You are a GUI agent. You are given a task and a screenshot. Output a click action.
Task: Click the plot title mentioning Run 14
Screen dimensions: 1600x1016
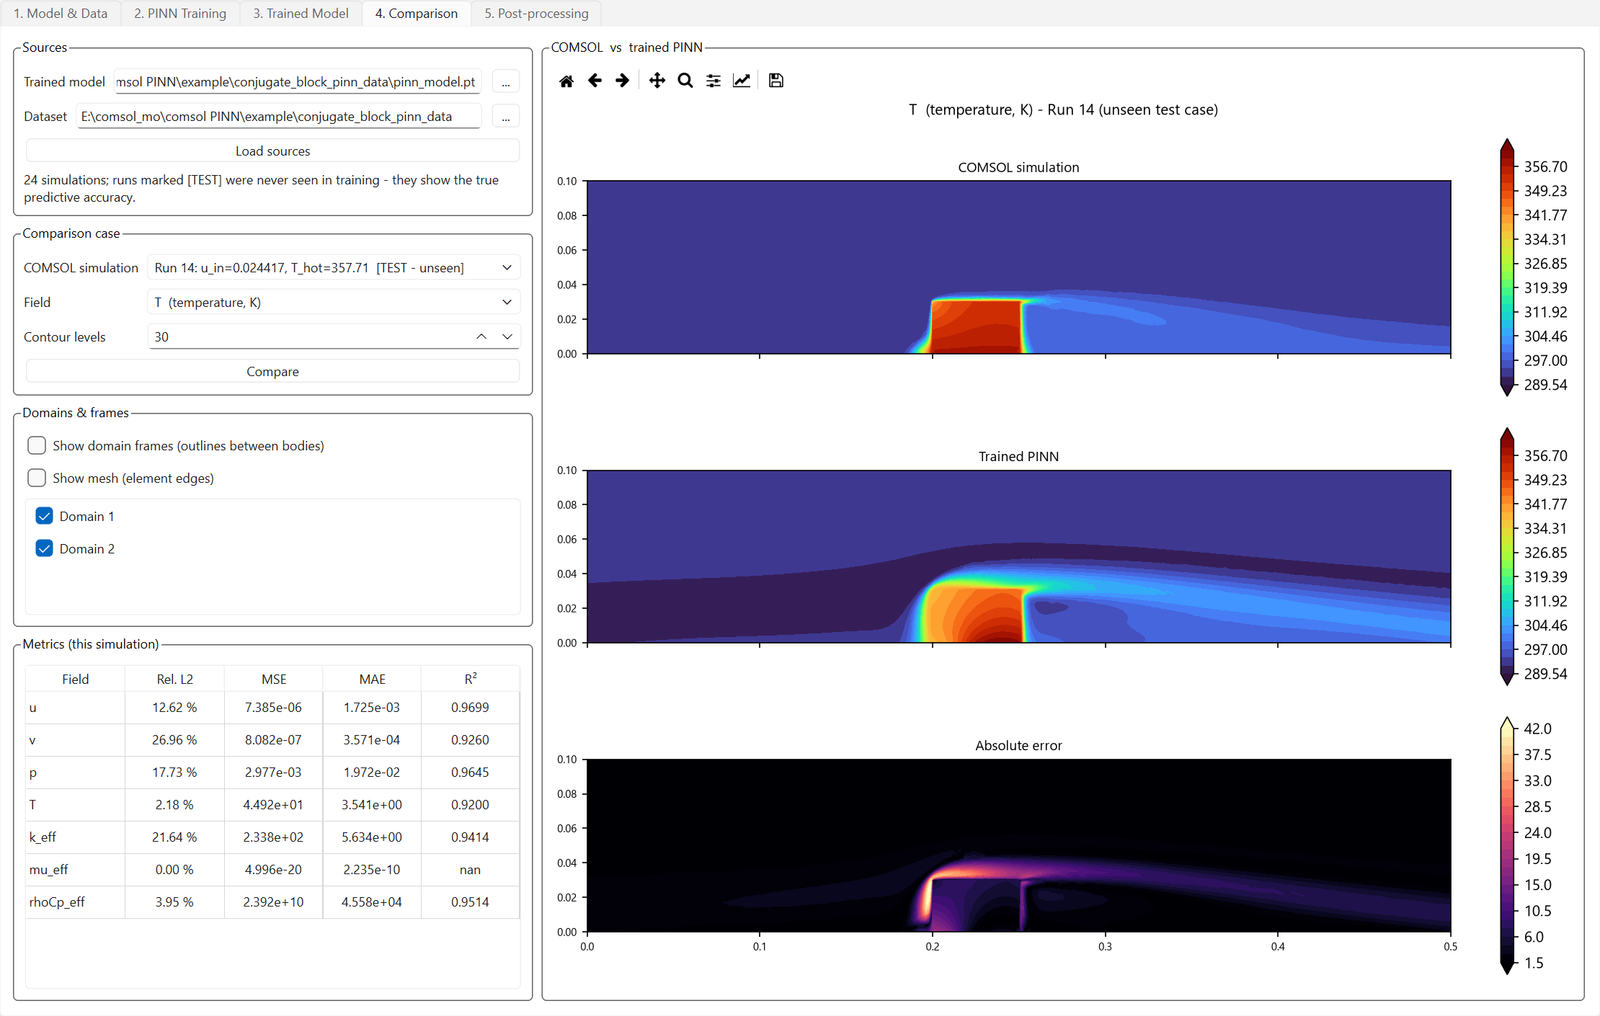tap(1063, 110)
